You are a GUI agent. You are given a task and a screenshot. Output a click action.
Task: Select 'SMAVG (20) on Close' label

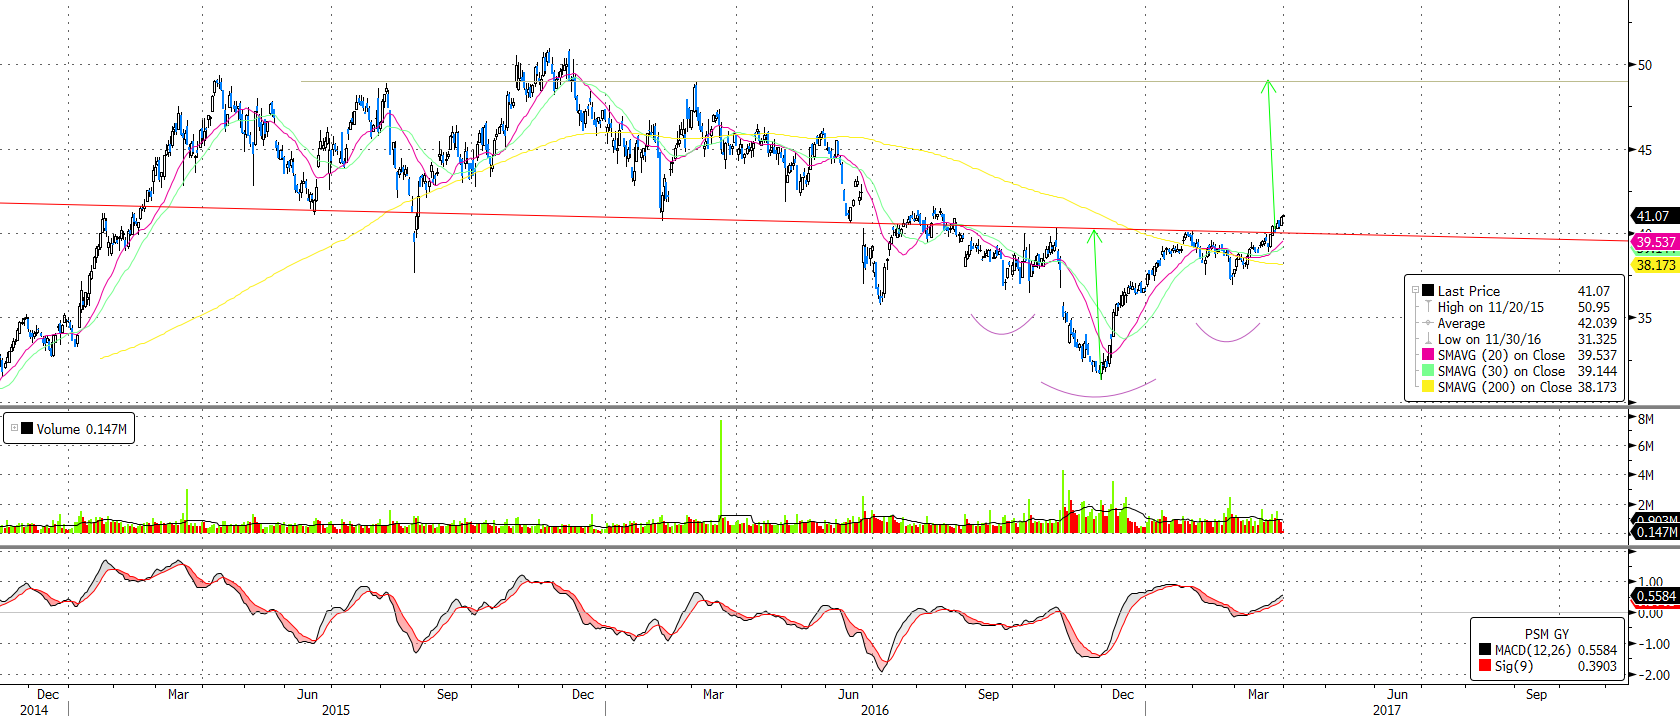[x=1501, y=355]
